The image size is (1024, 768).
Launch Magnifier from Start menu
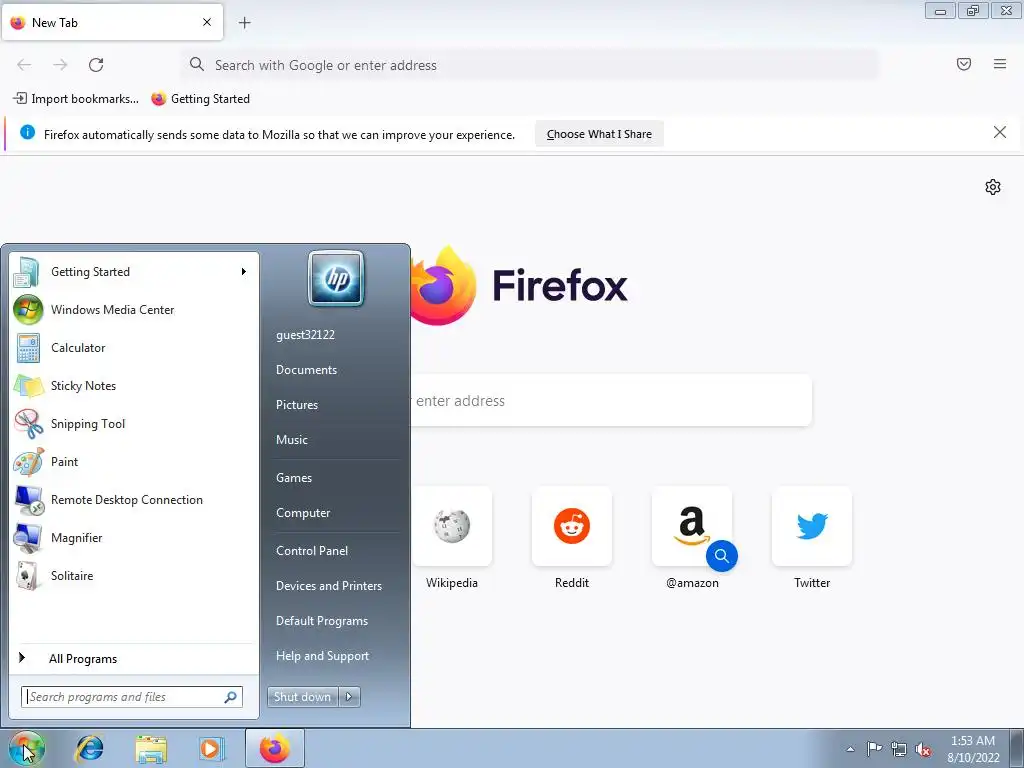tap(134, 537)
